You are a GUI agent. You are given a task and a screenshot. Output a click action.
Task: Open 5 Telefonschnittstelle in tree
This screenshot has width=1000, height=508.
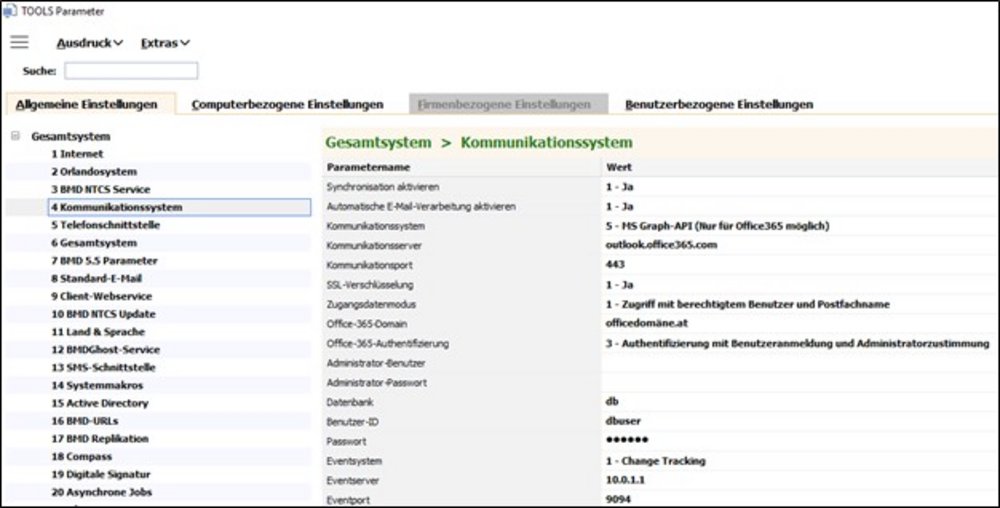(105, 225)
